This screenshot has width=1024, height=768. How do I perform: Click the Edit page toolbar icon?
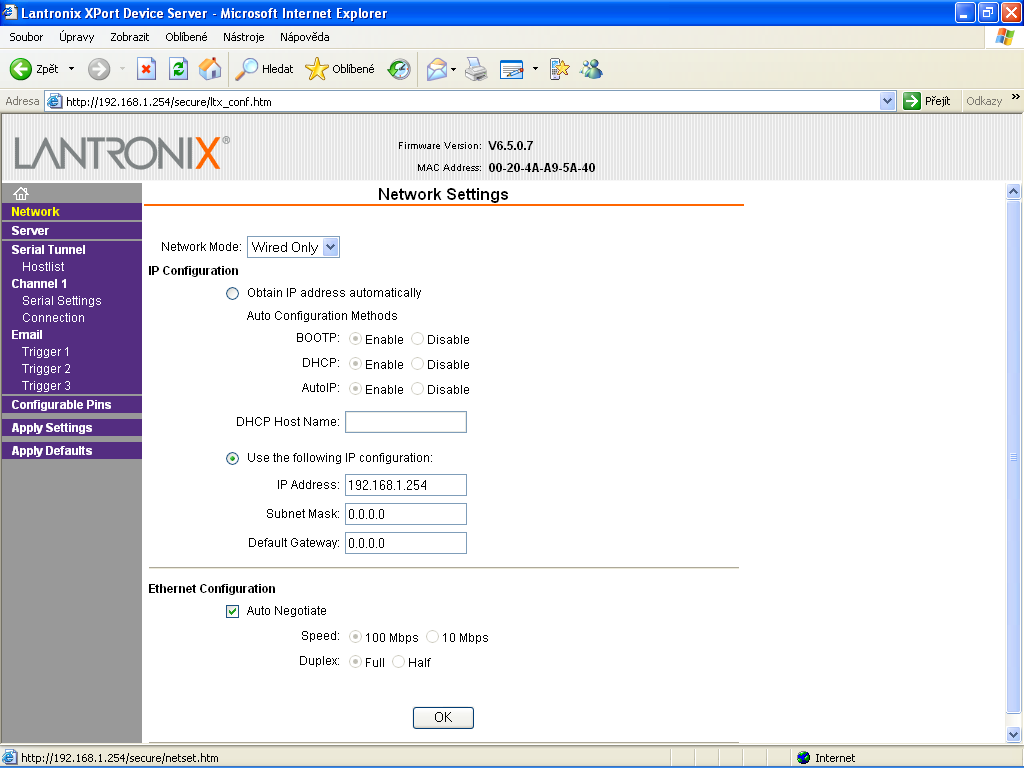(511, 69)
